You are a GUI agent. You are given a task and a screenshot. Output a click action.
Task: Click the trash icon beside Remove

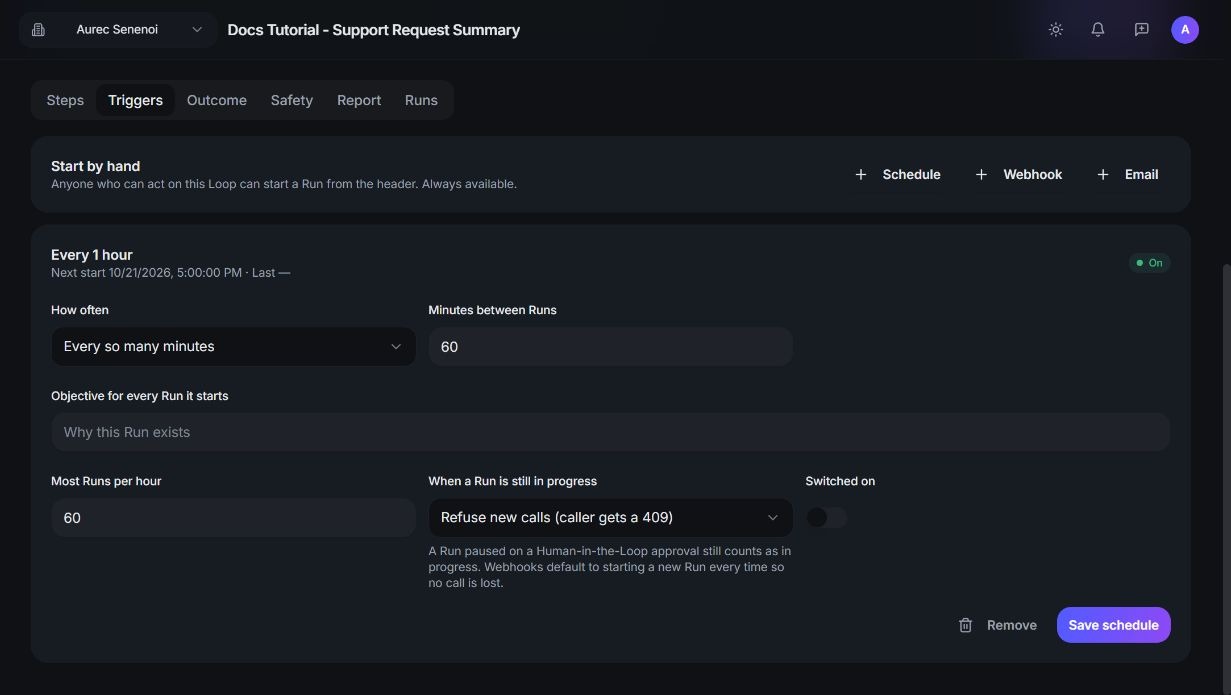pos(965,625)
